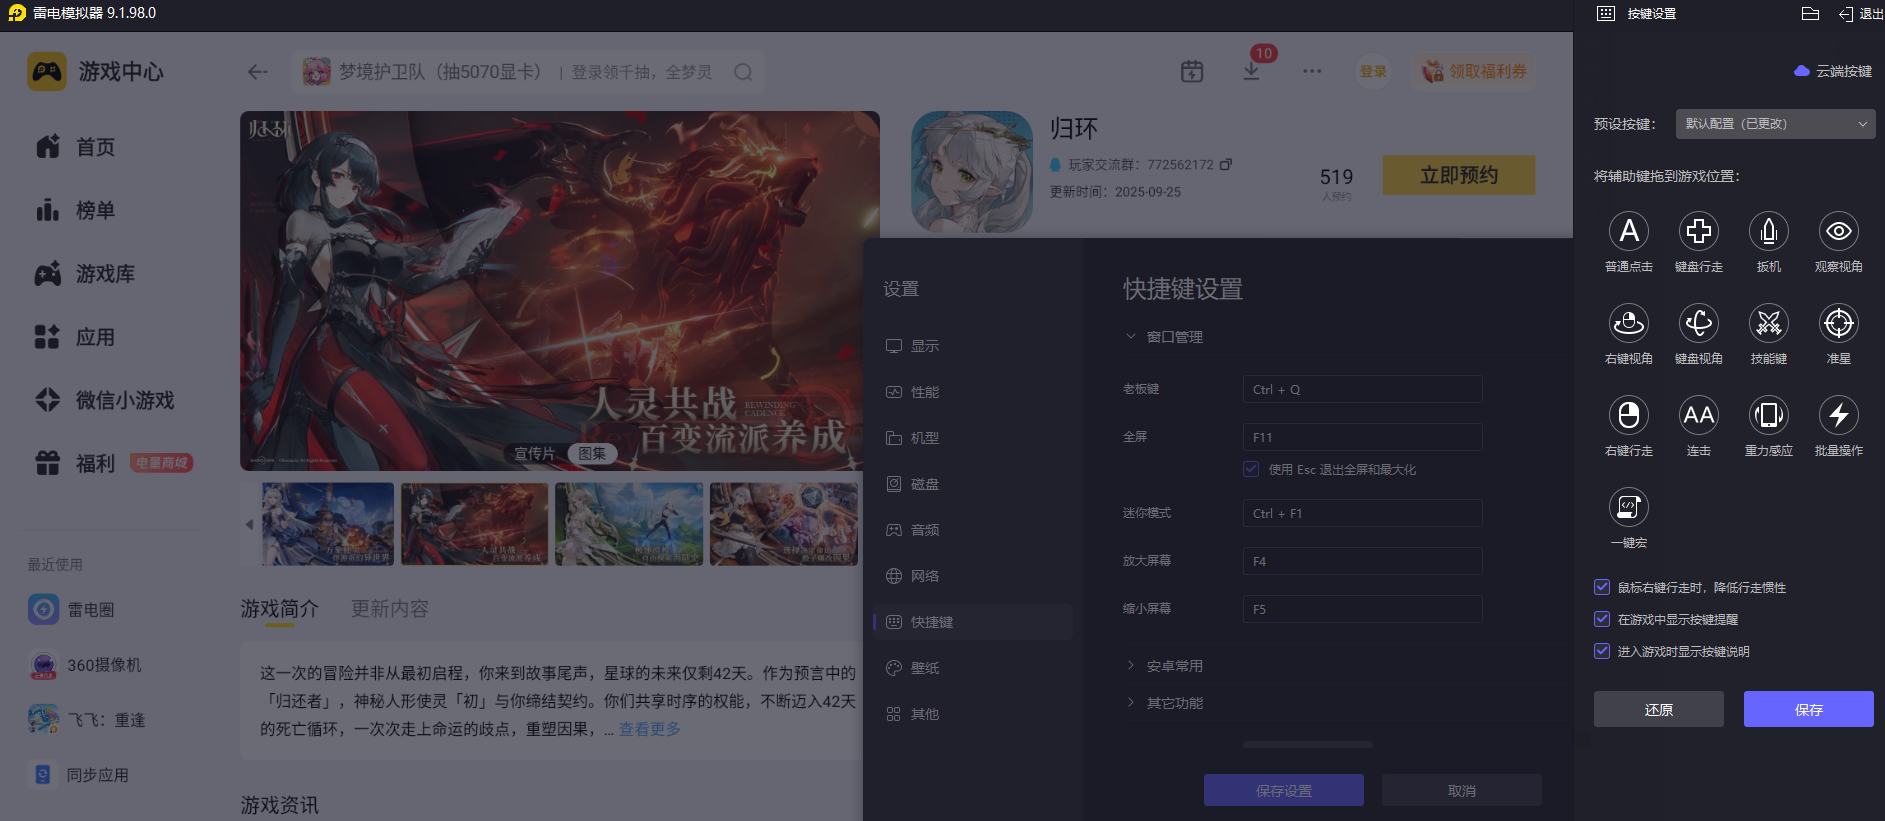Image resolution: width=1885 pixels, height=821 pixels.
Task: Click the 还原 button
Action: 1658,709
